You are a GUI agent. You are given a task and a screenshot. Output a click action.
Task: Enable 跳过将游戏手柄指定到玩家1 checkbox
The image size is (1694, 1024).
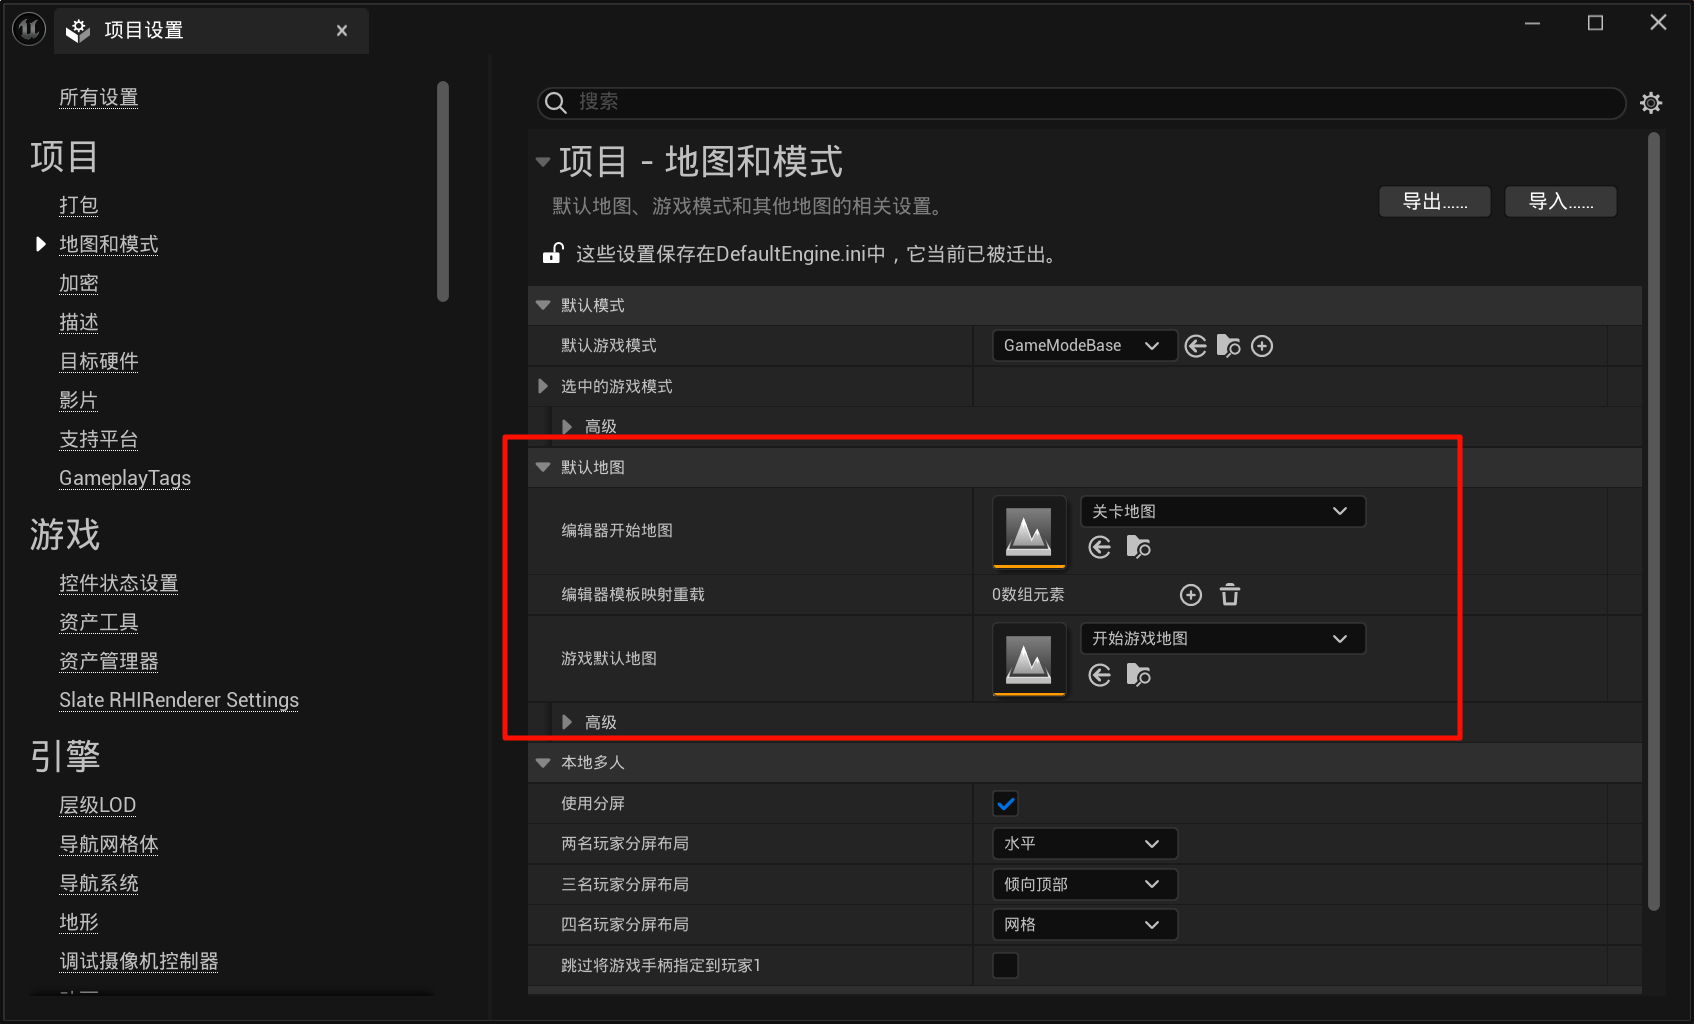1005,965
